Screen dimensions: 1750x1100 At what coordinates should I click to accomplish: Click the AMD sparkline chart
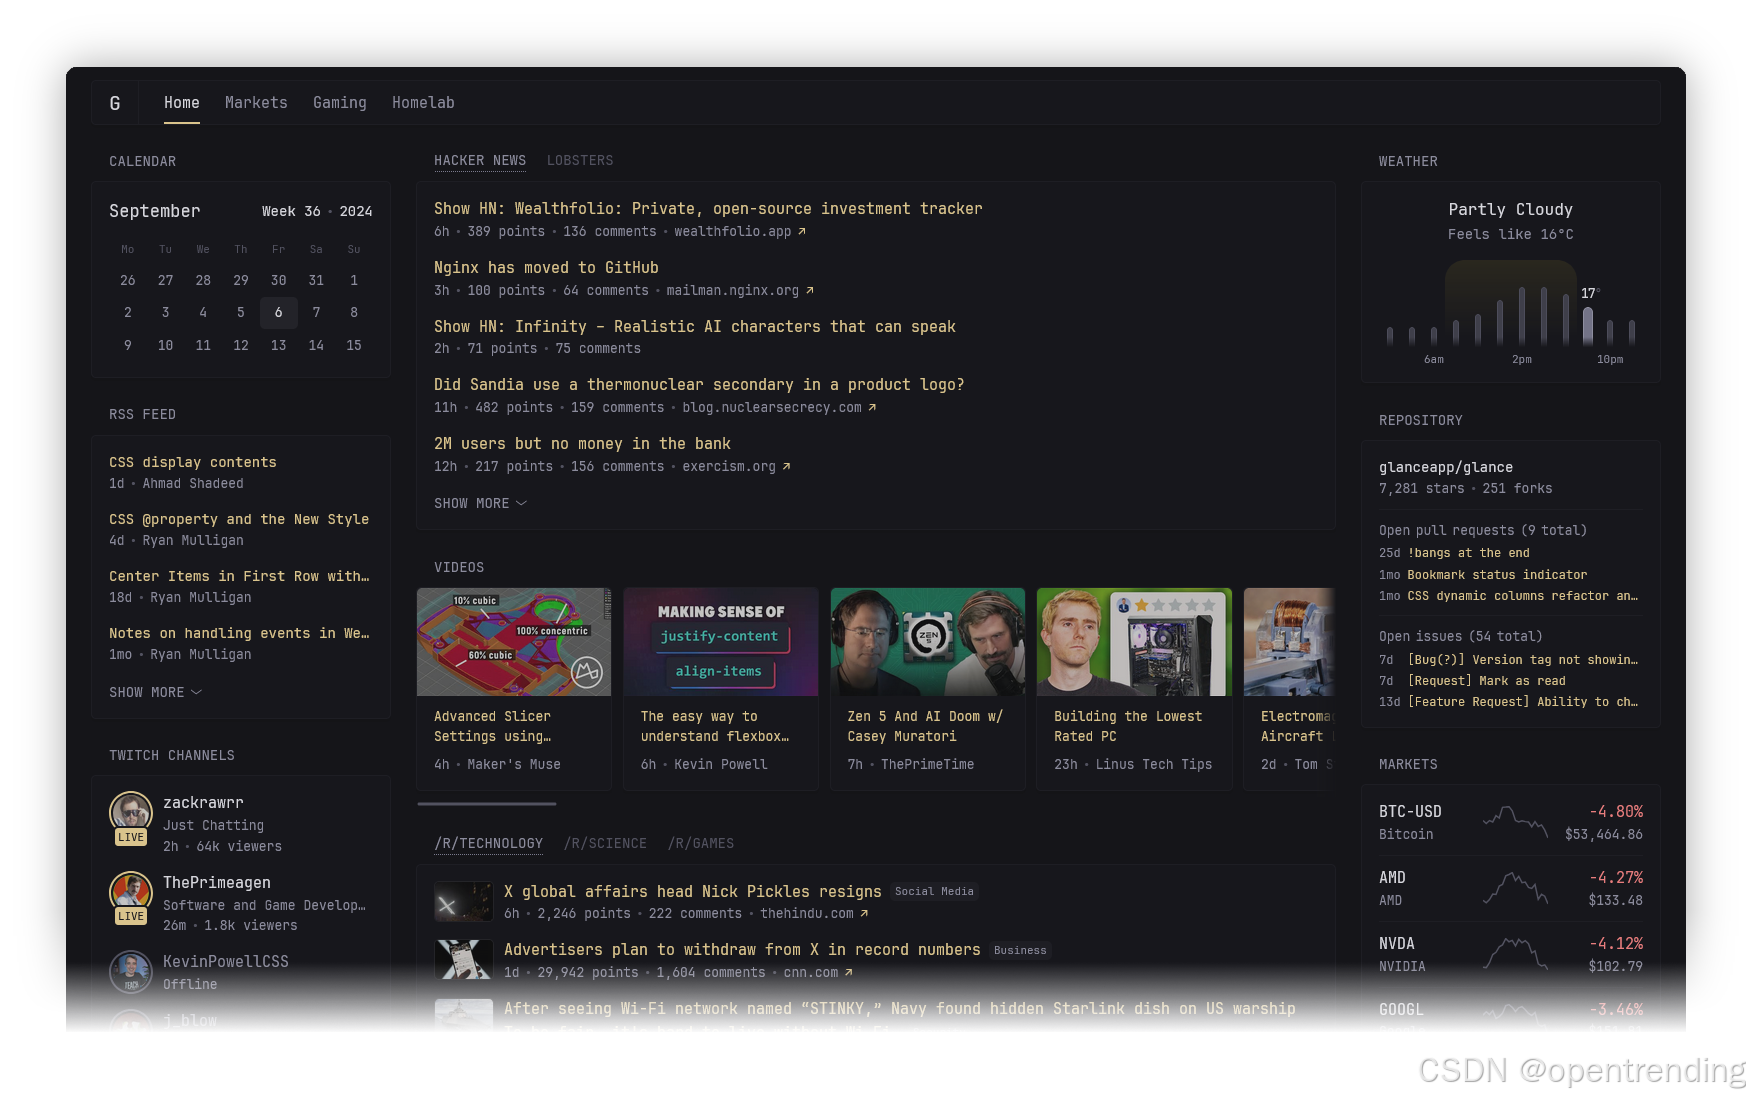click(1515, 888)
